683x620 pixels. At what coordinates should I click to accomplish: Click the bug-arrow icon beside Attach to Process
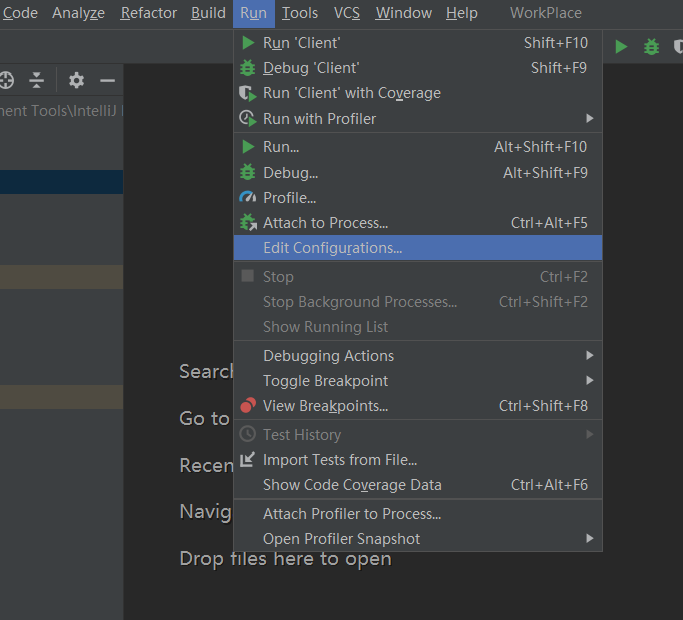coord(248,223)
